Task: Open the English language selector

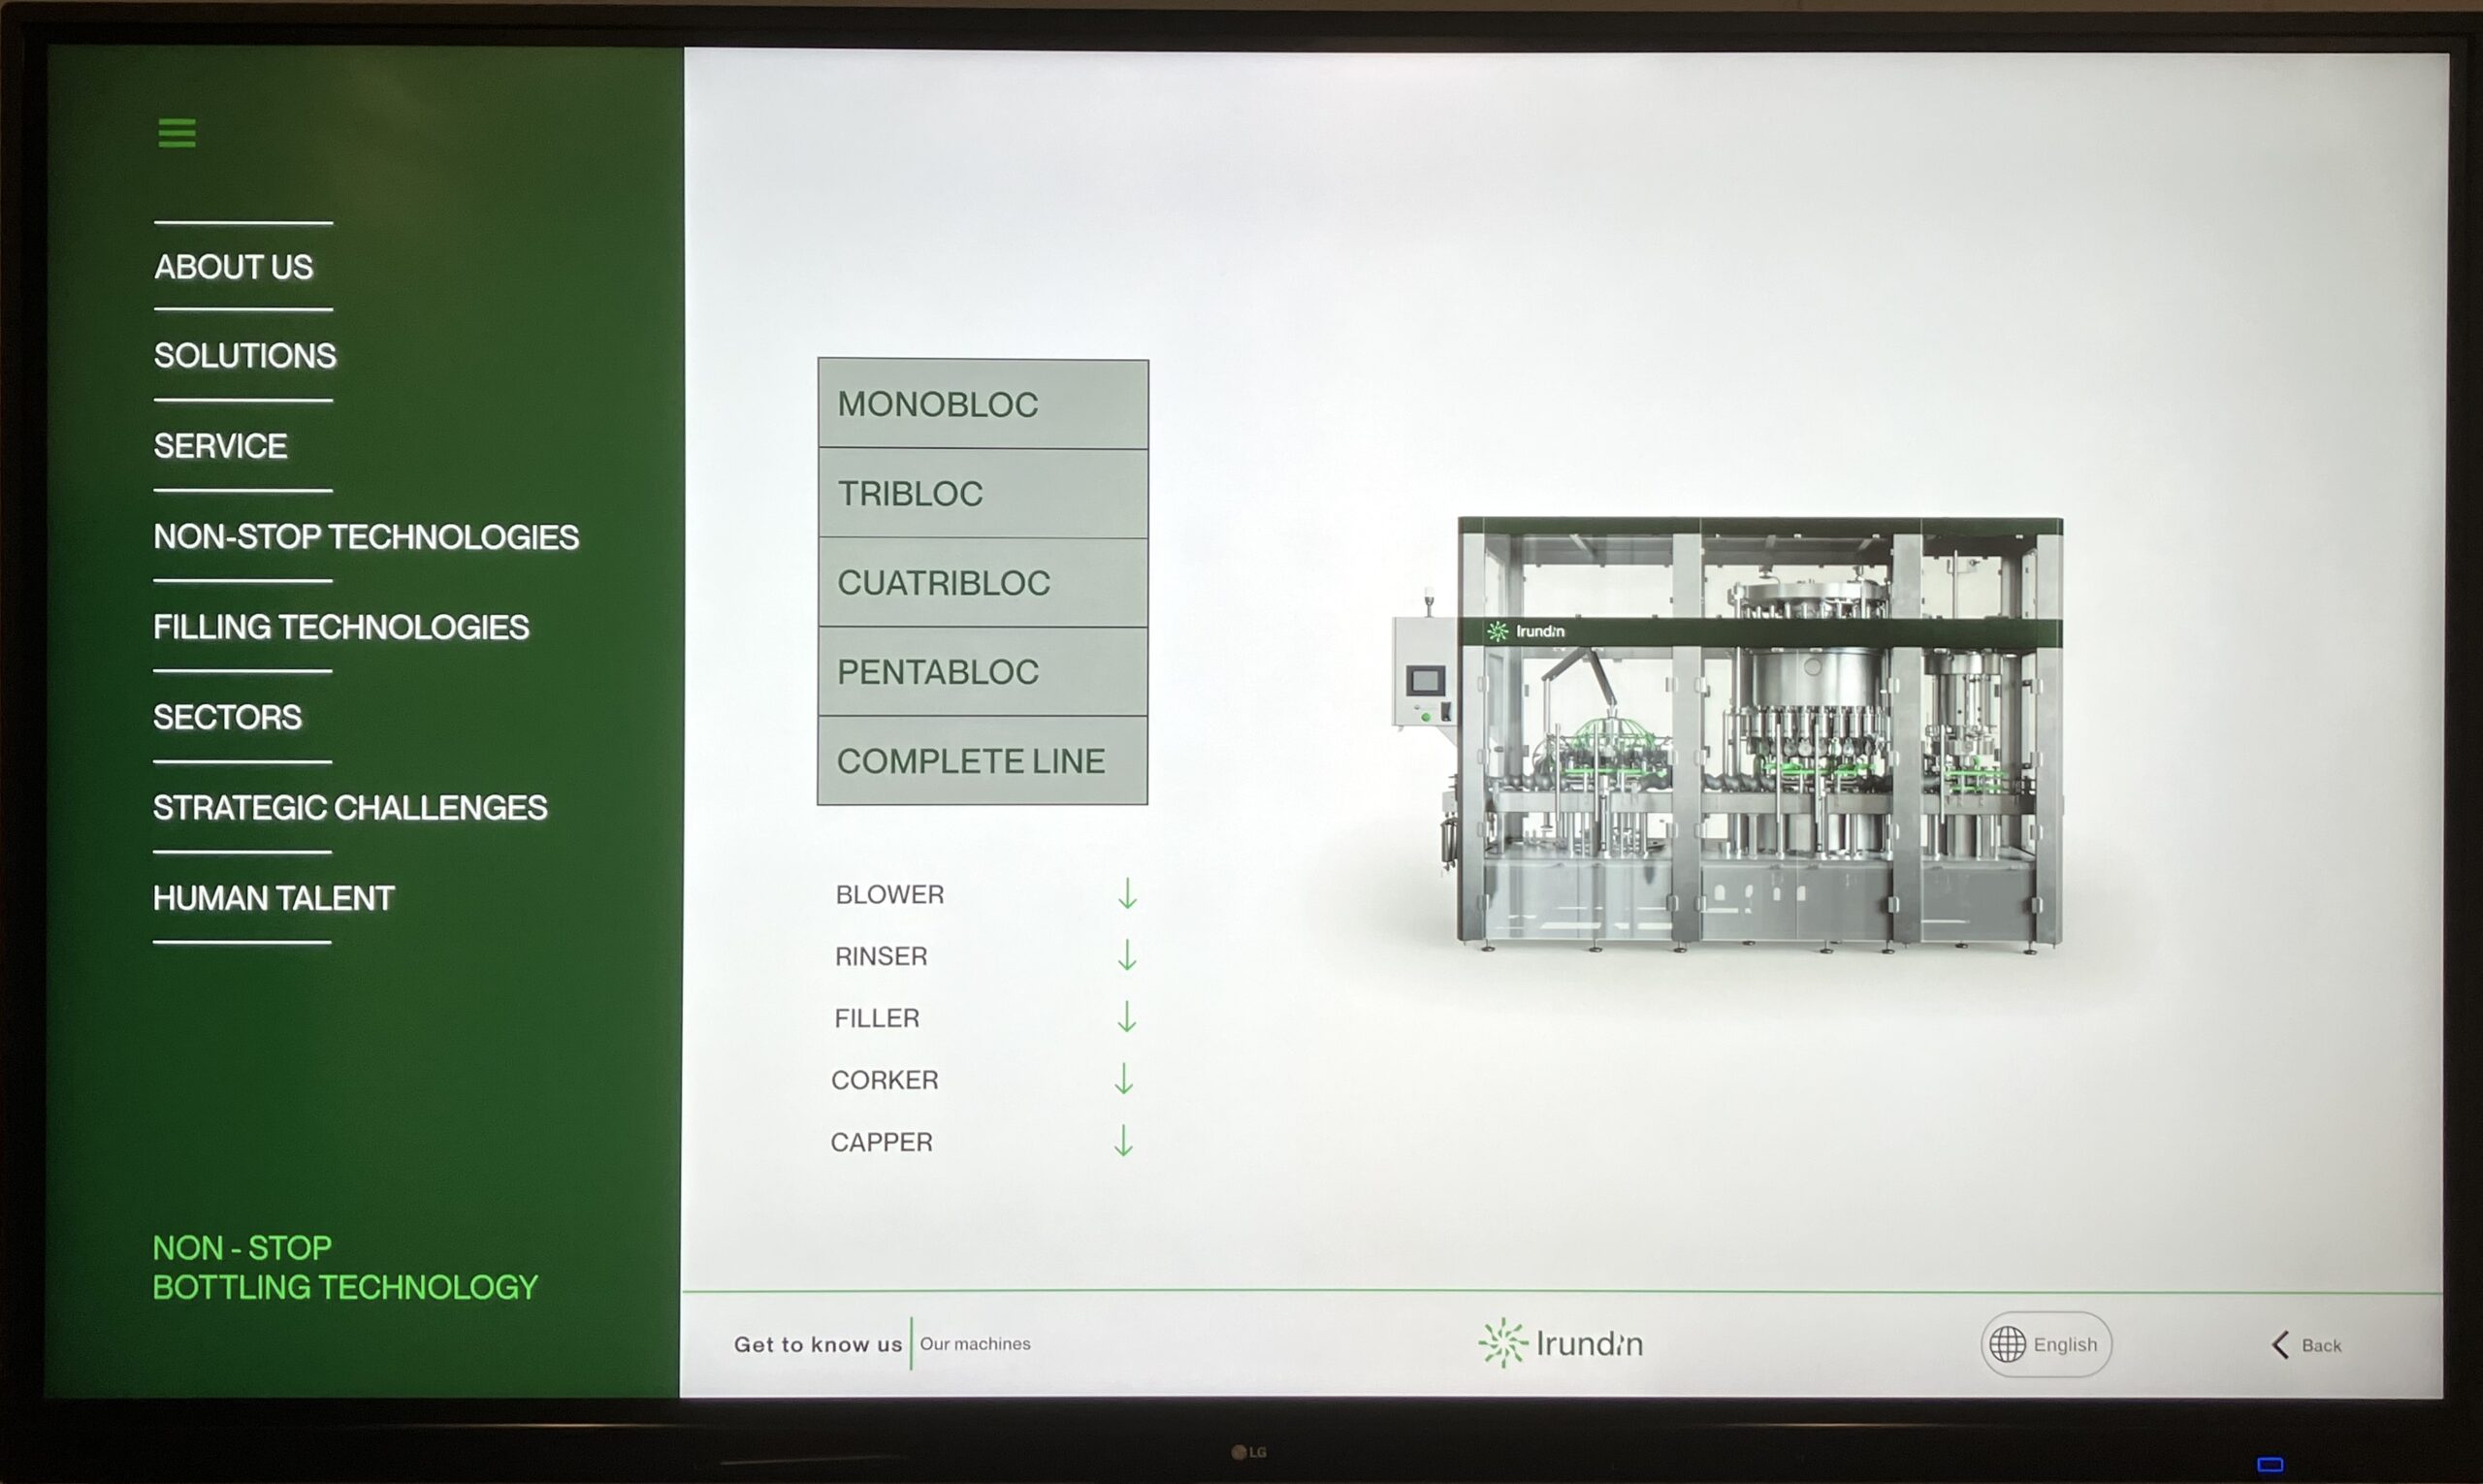Action: 2046,1344
